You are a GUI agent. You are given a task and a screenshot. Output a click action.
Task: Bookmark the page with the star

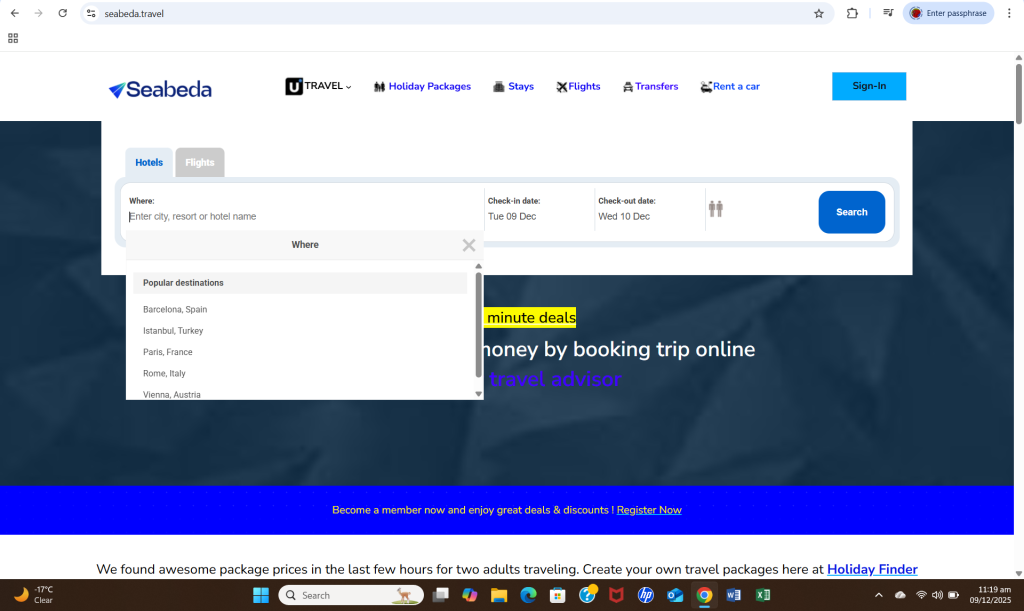point(819,13)
